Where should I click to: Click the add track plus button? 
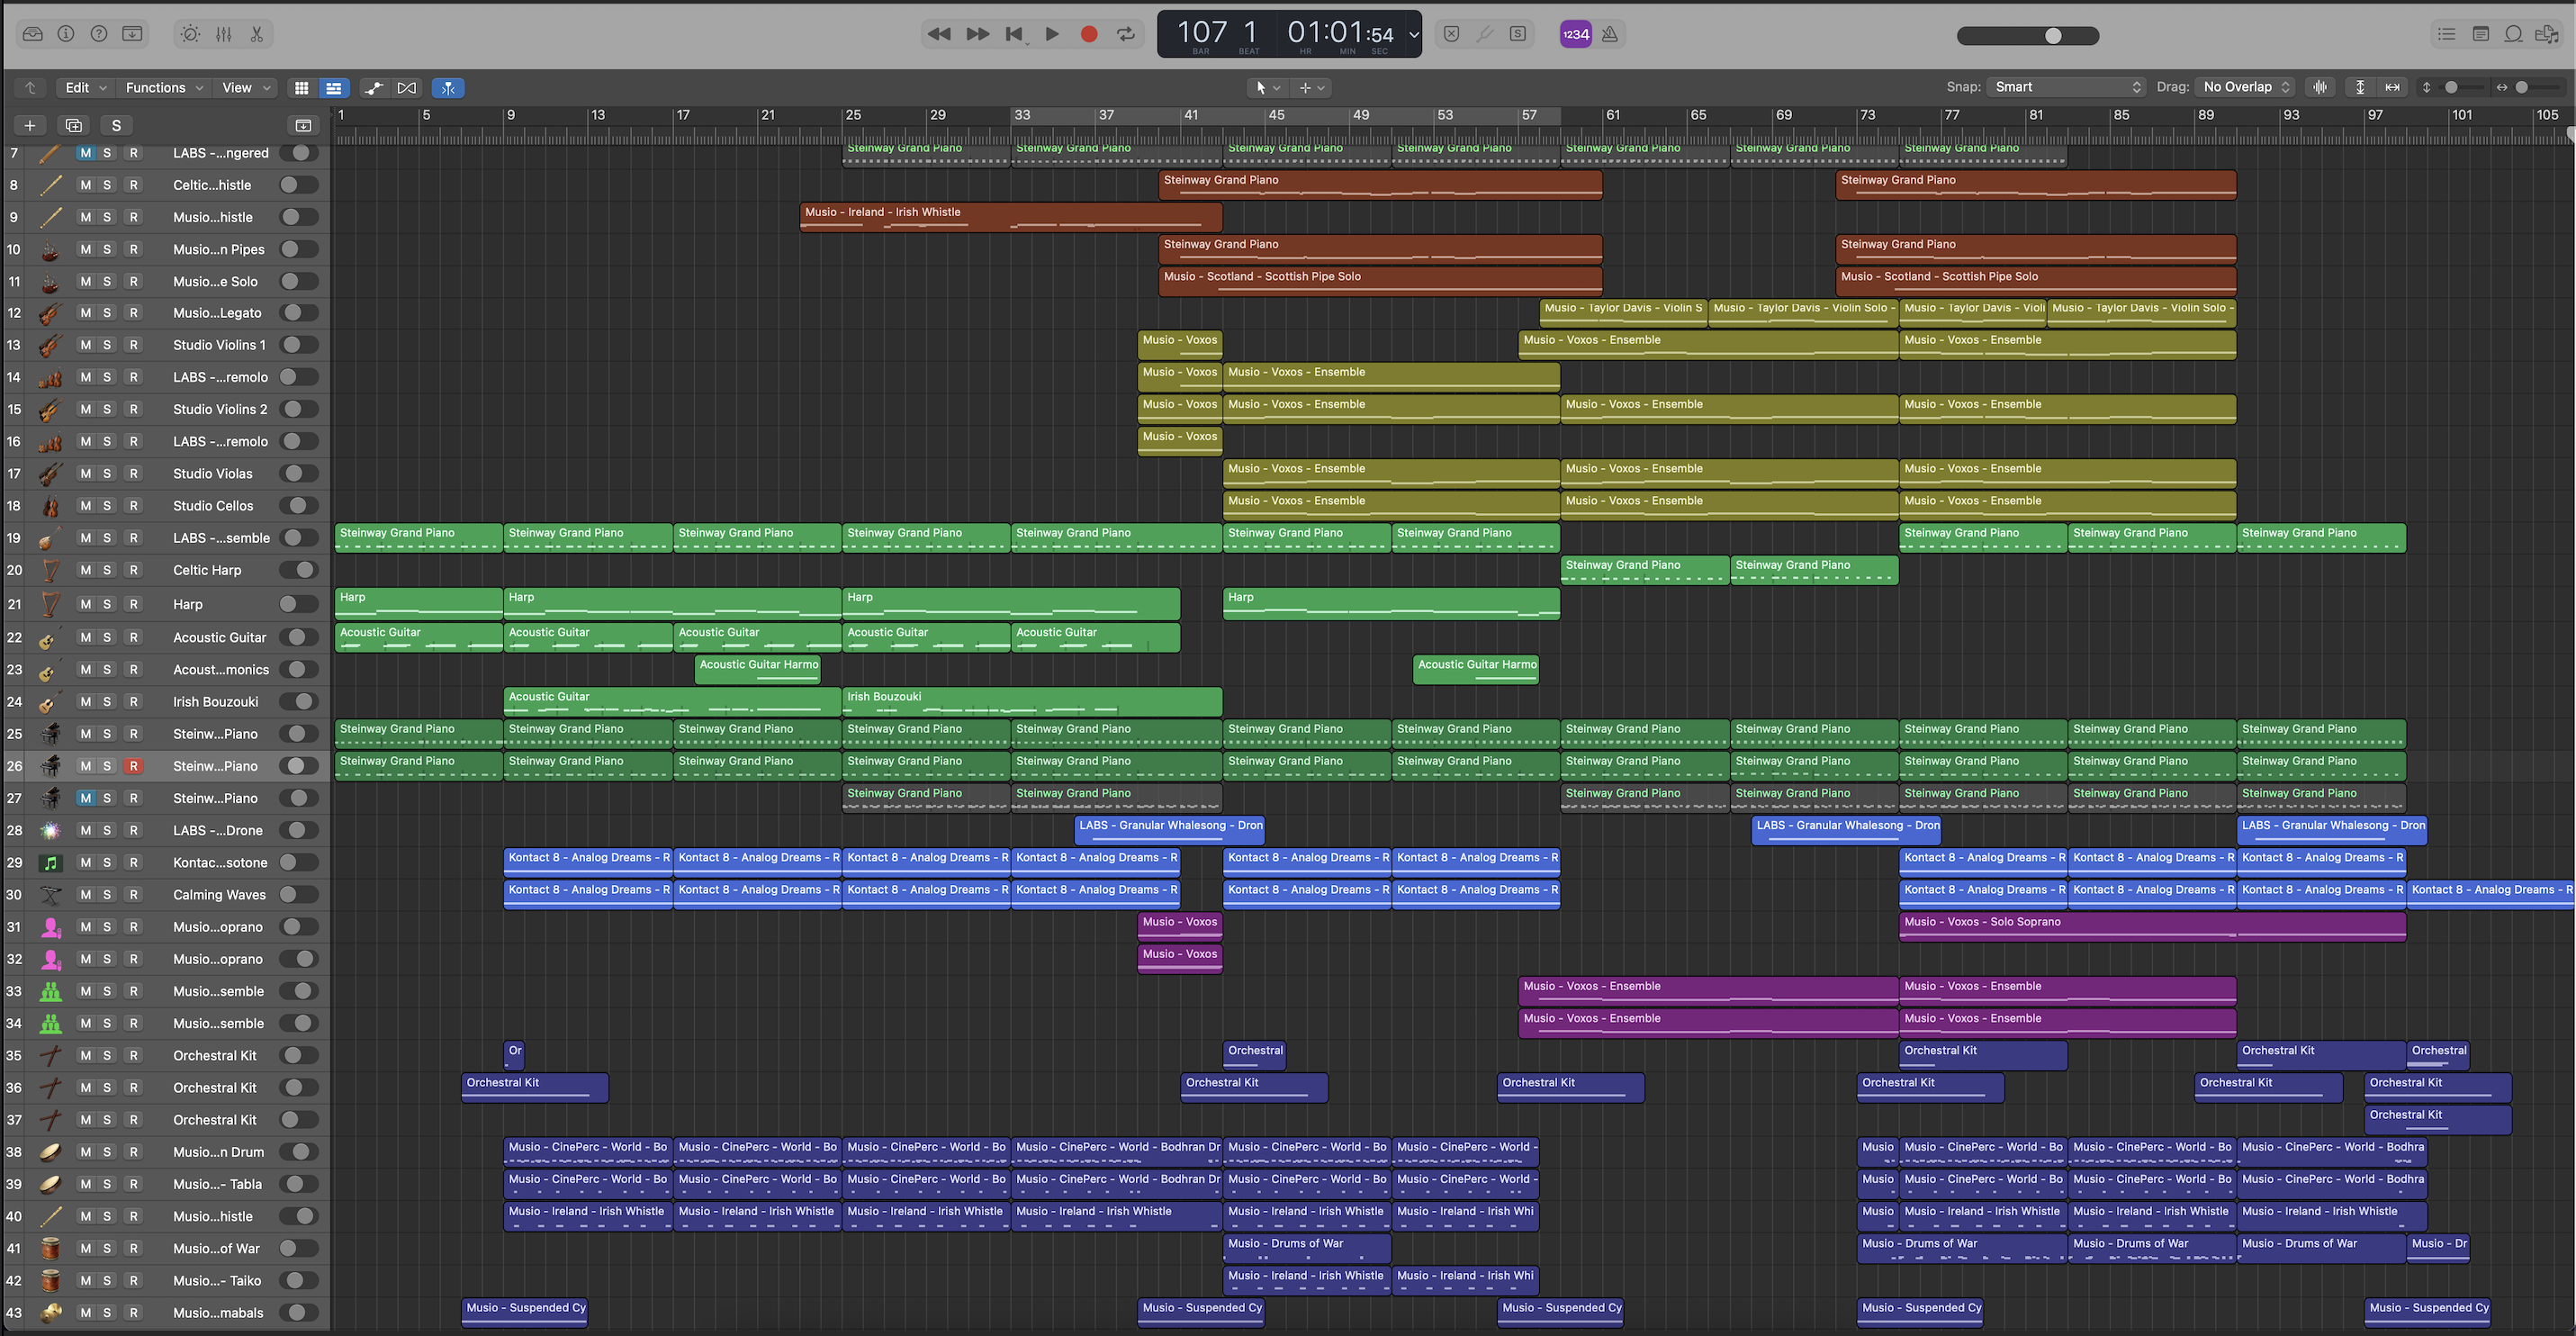pyautogui.click(x=30, y=126)
